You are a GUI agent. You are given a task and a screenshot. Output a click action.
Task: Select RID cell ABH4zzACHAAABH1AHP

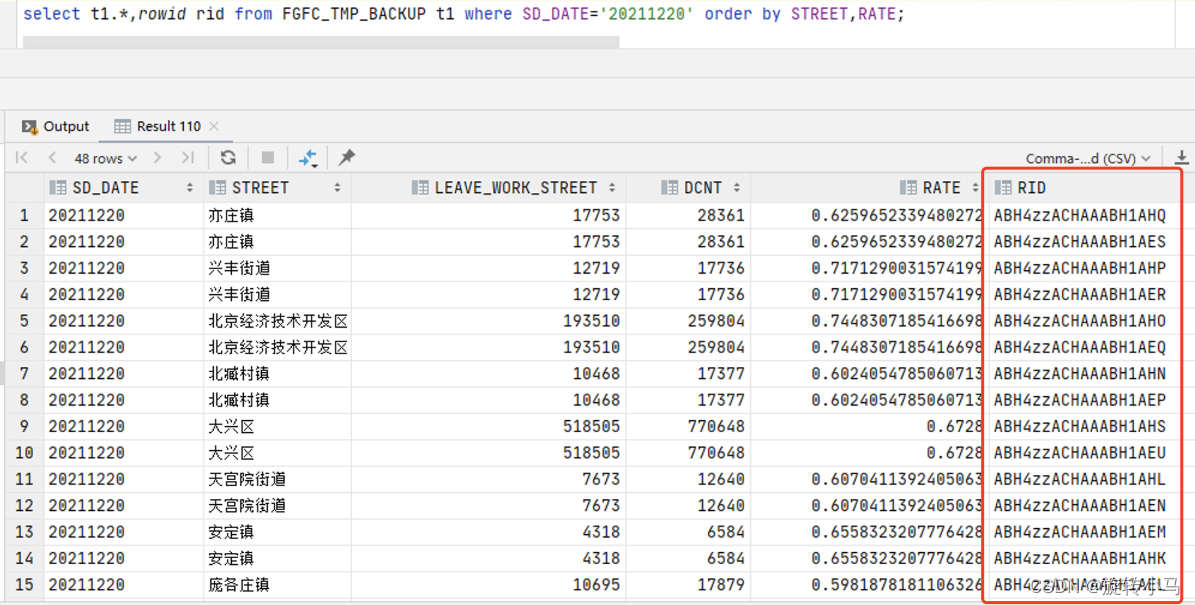pyautogui.click(x=1084, y=268)
